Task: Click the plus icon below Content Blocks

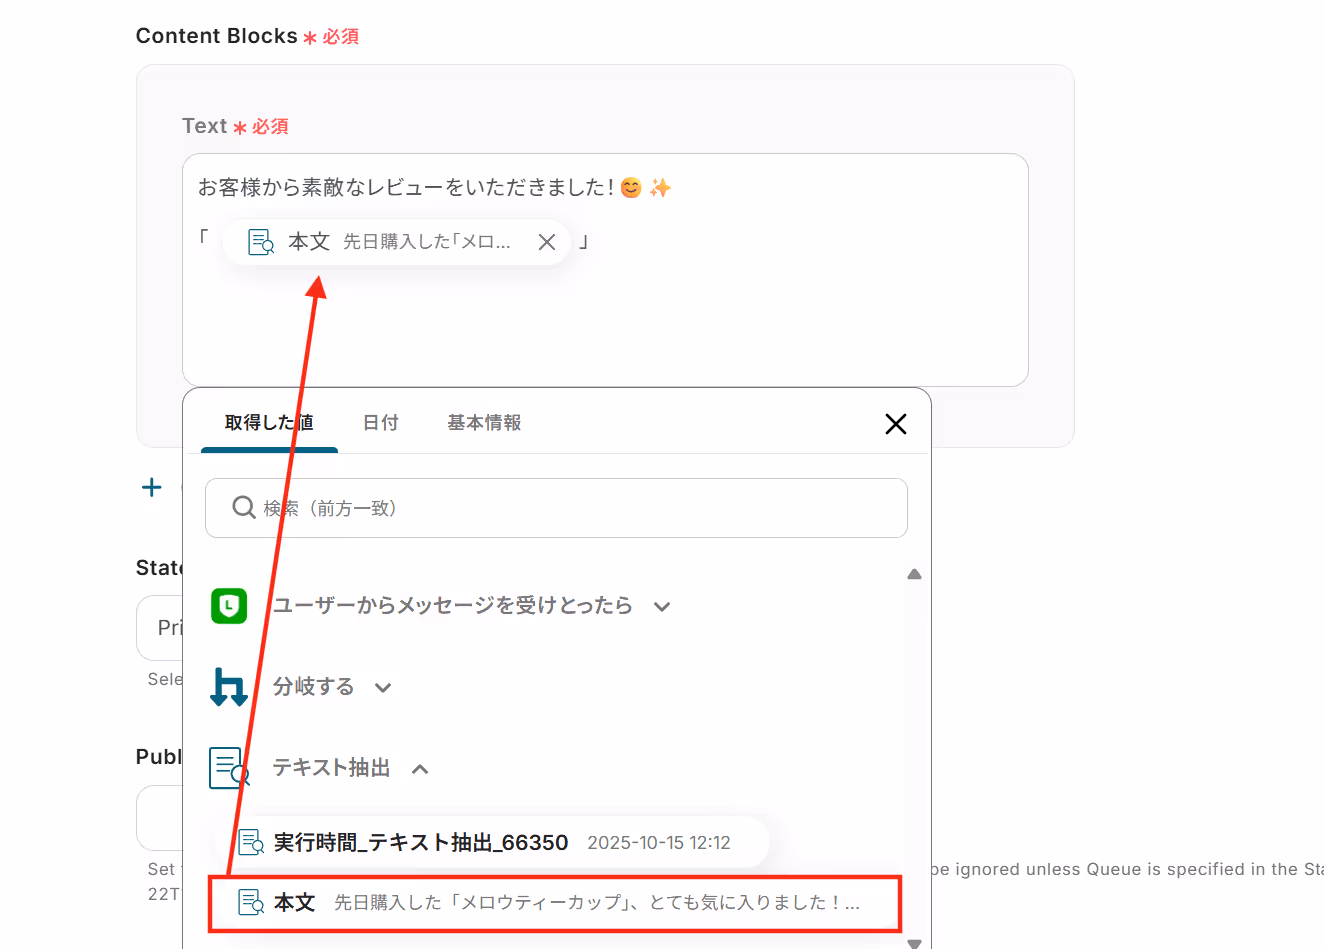Action: tap(152, 487)
